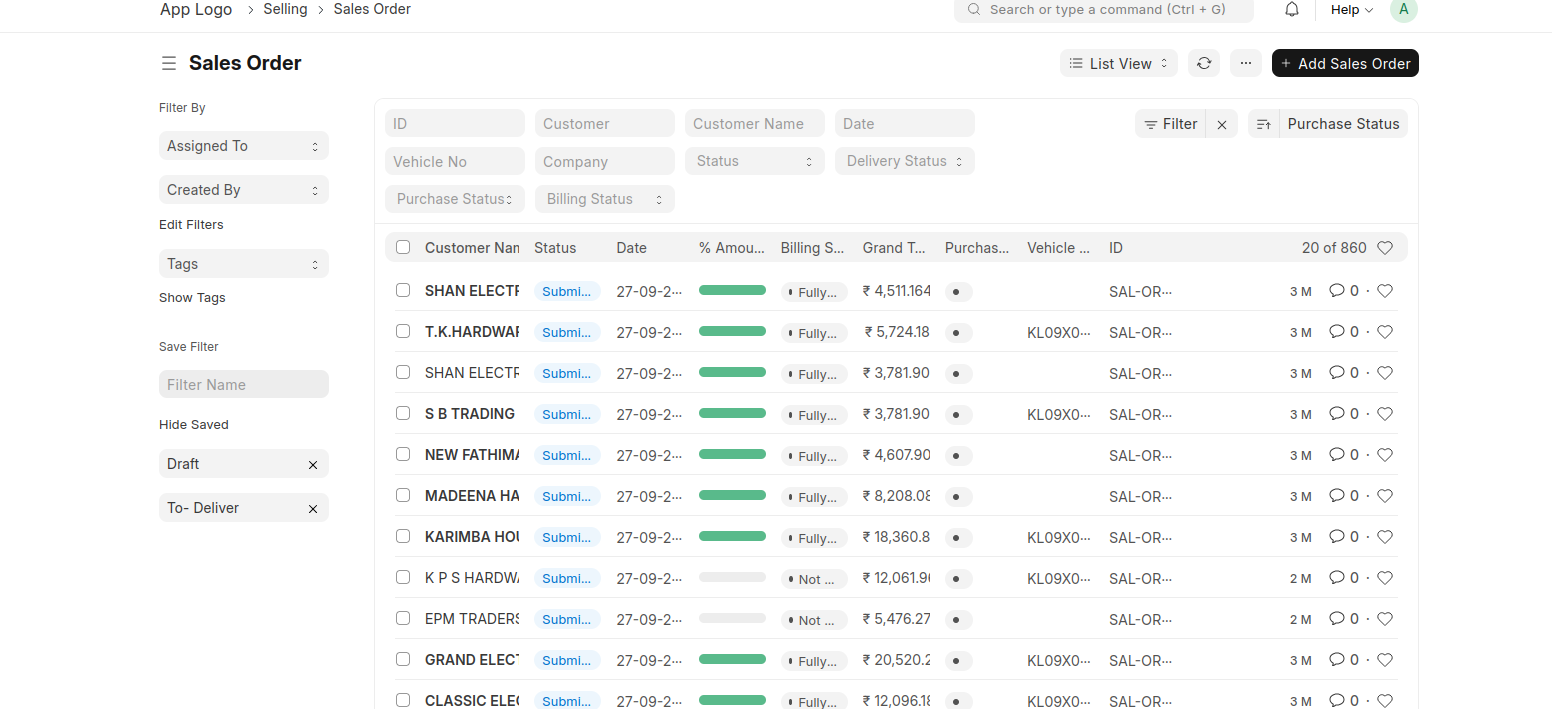Clear filters with the X beside Filter
The width and height of the screenshot is (1552, 709).
[x=1222, y=124]
